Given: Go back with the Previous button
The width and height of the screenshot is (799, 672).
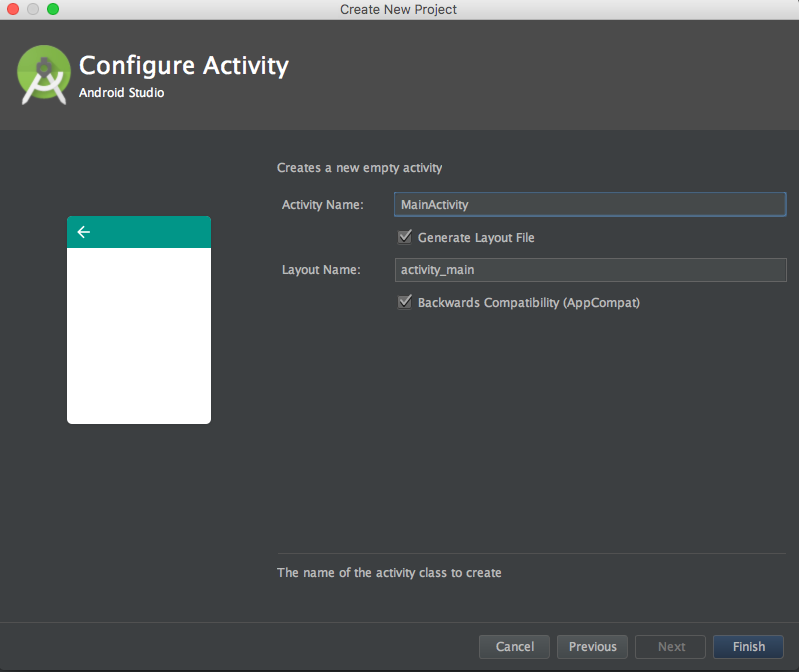Looking at the screenshot, I should click(592, 647).
